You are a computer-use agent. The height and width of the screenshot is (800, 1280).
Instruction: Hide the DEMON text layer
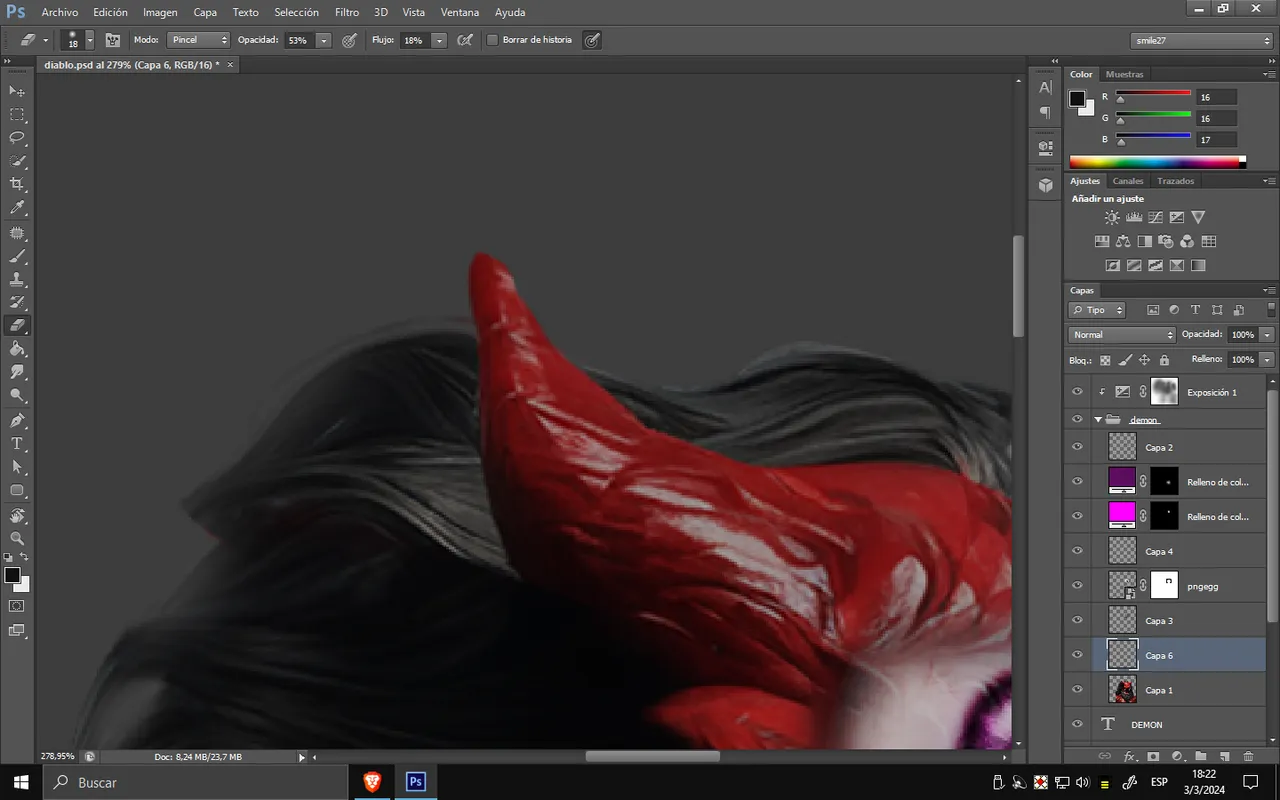[x=1077, y=724]
